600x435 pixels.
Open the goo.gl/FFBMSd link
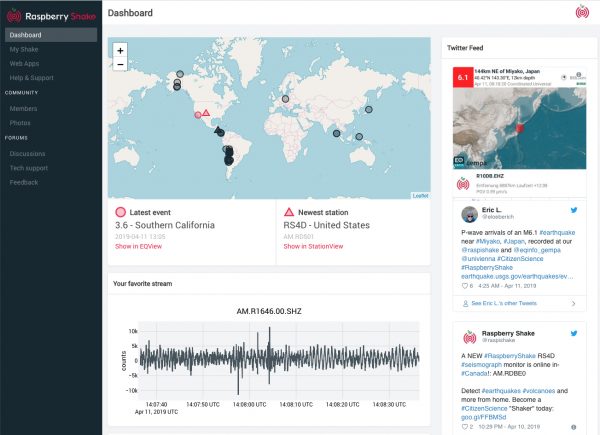[484, 417]
